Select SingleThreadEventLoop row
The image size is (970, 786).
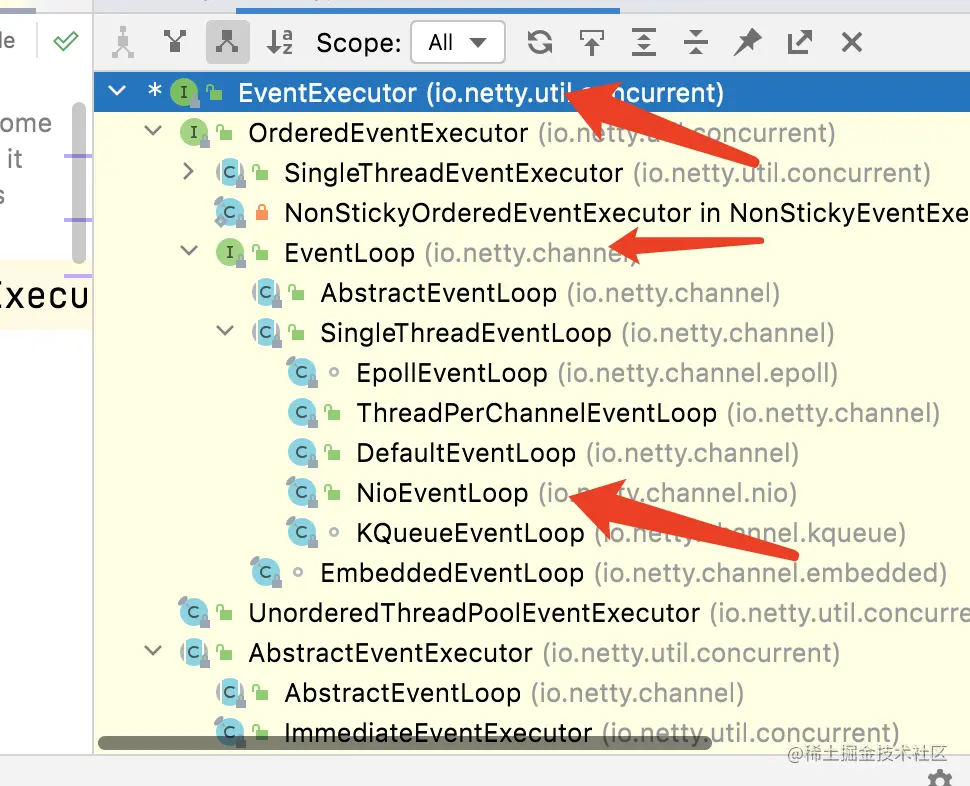click(532, 333)
